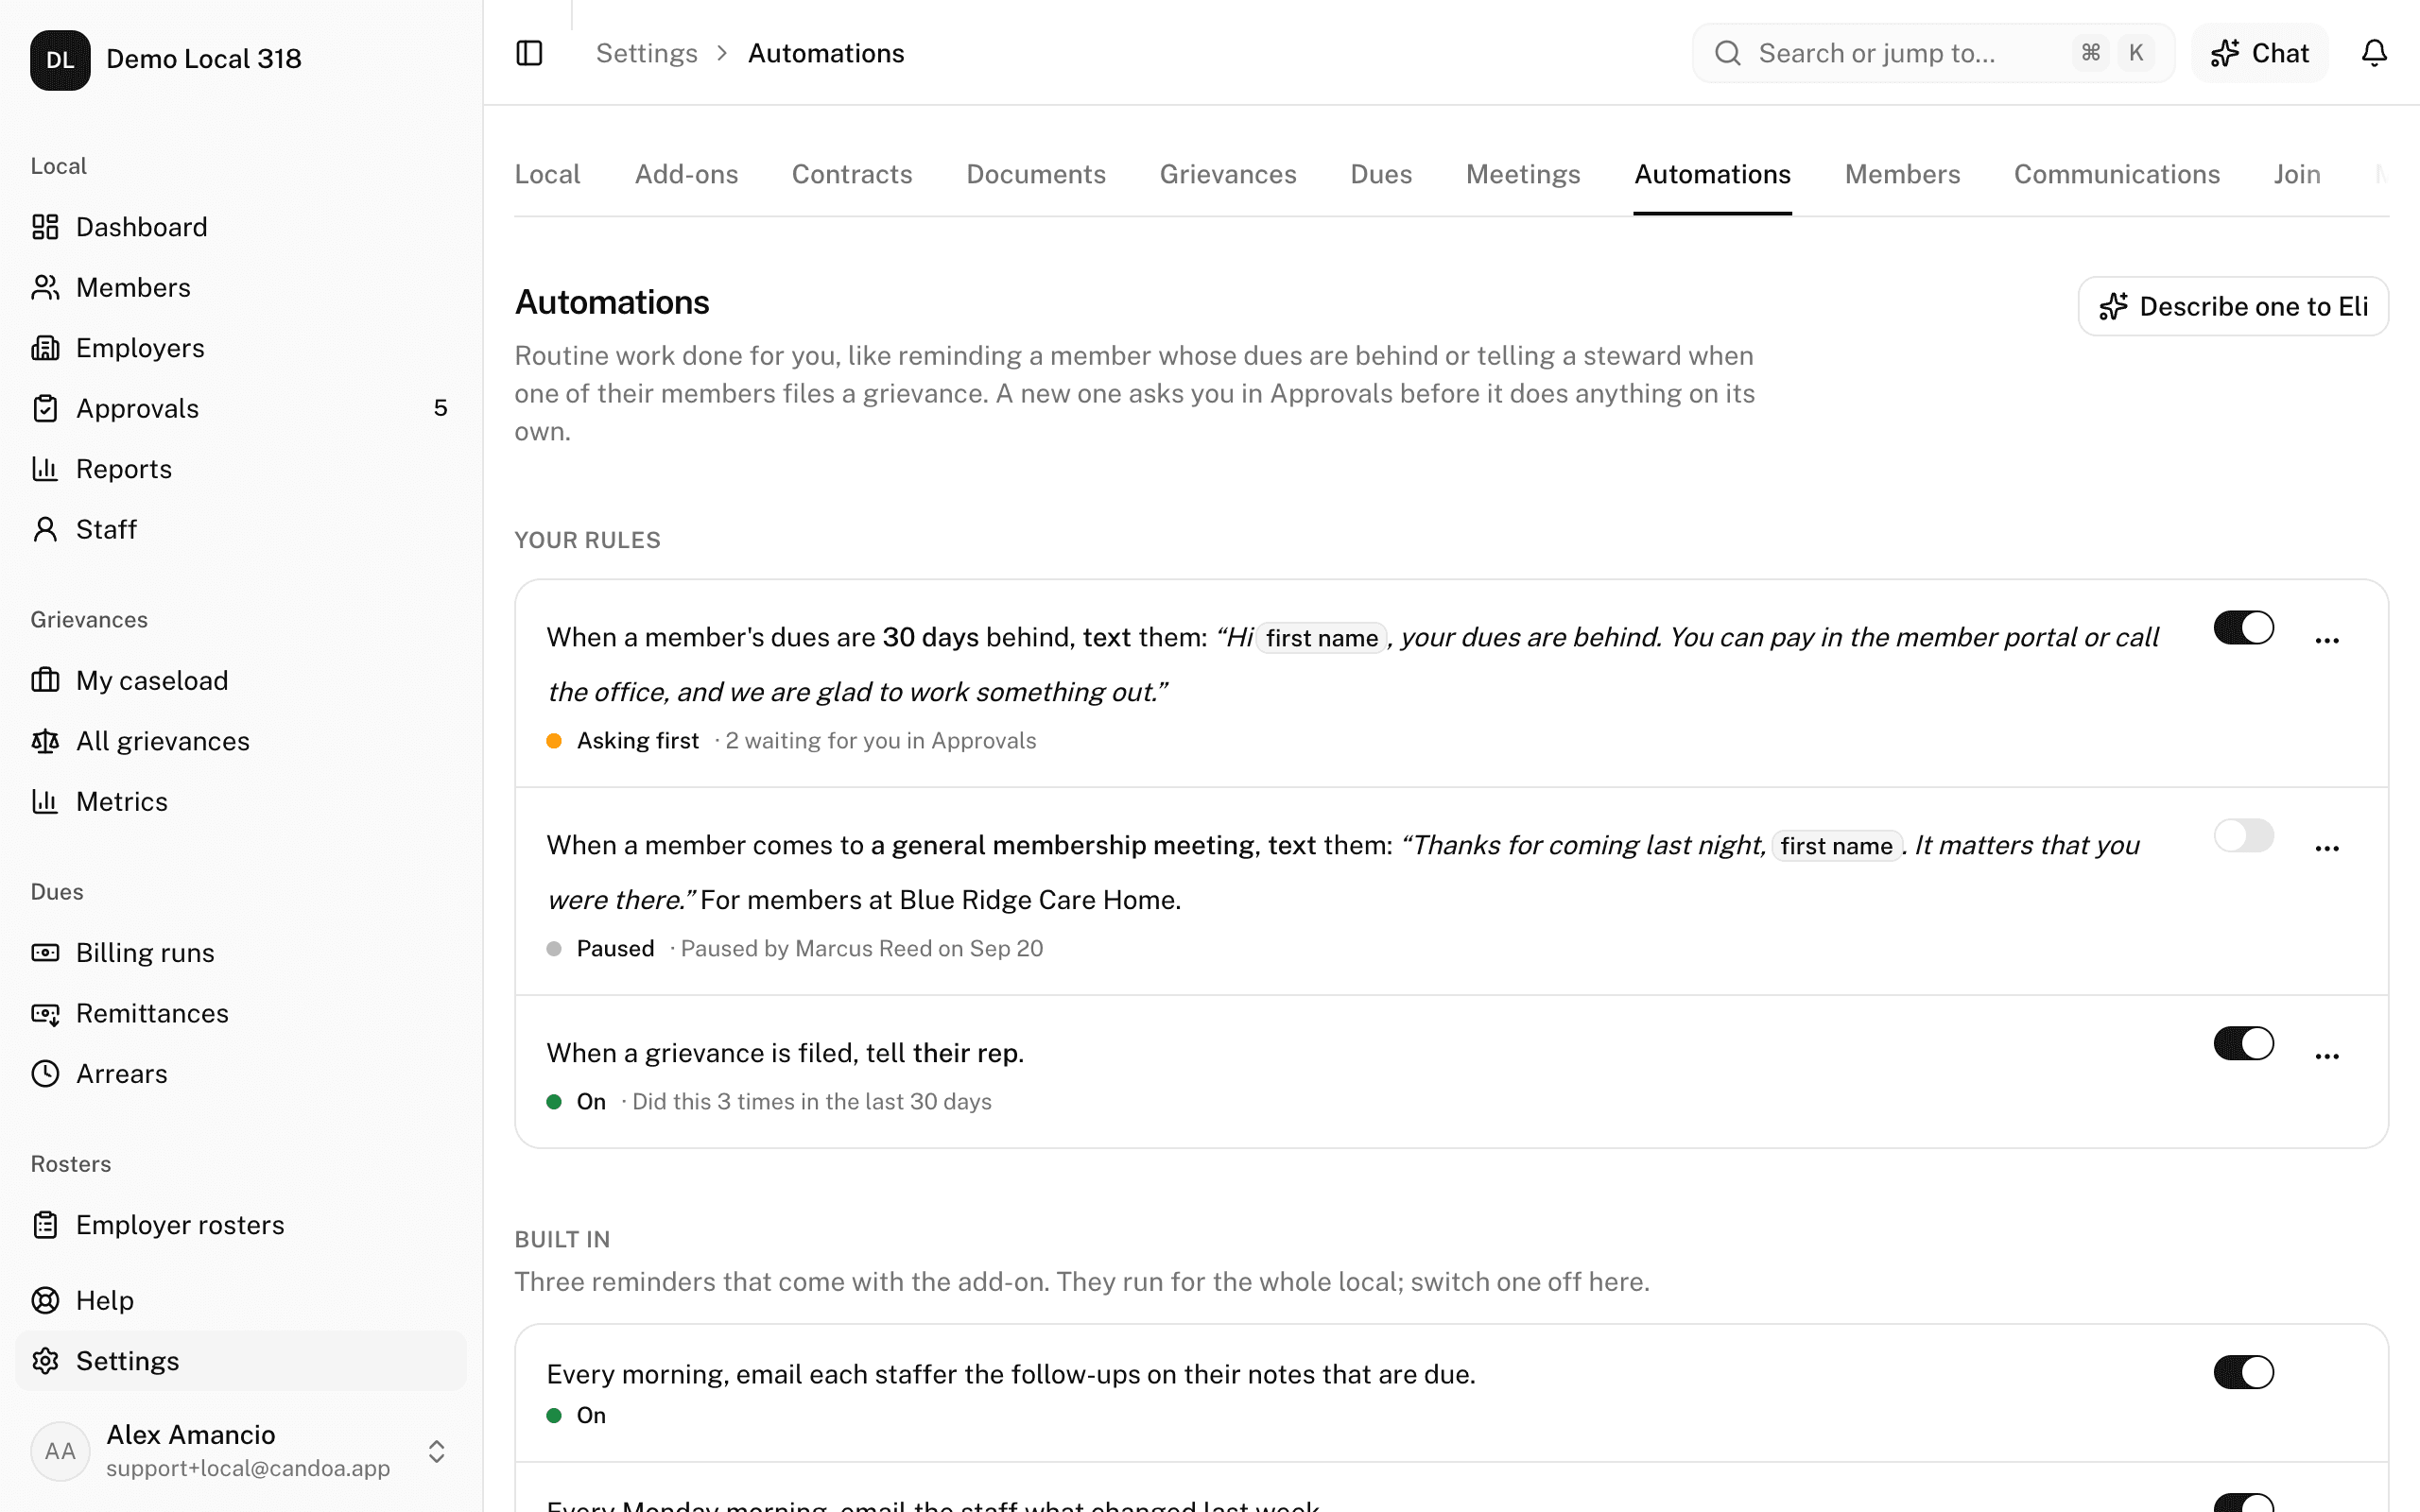
Task: Click the Employers building icon
Action: (45, 348)
